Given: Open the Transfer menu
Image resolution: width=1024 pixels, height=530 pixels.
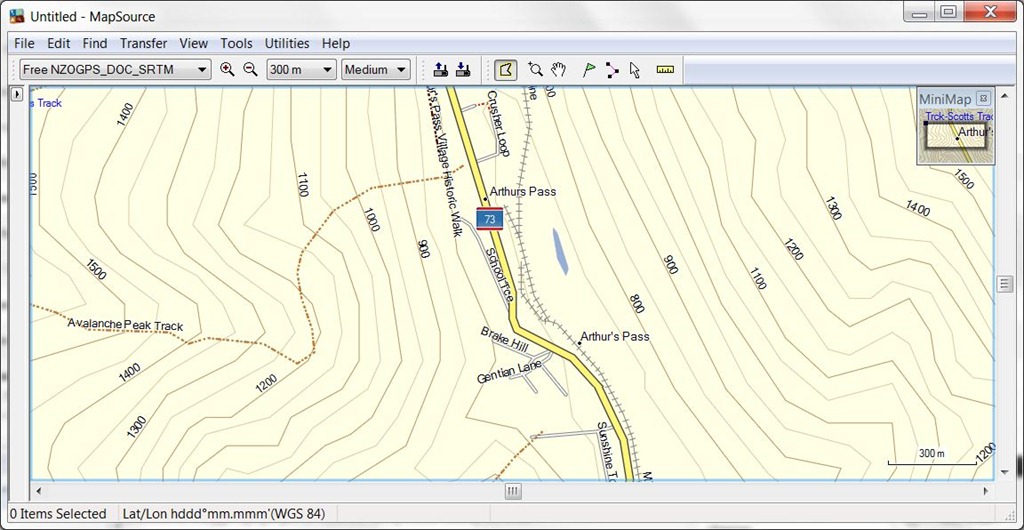Looking at the screenshot, I should (144, 43).
